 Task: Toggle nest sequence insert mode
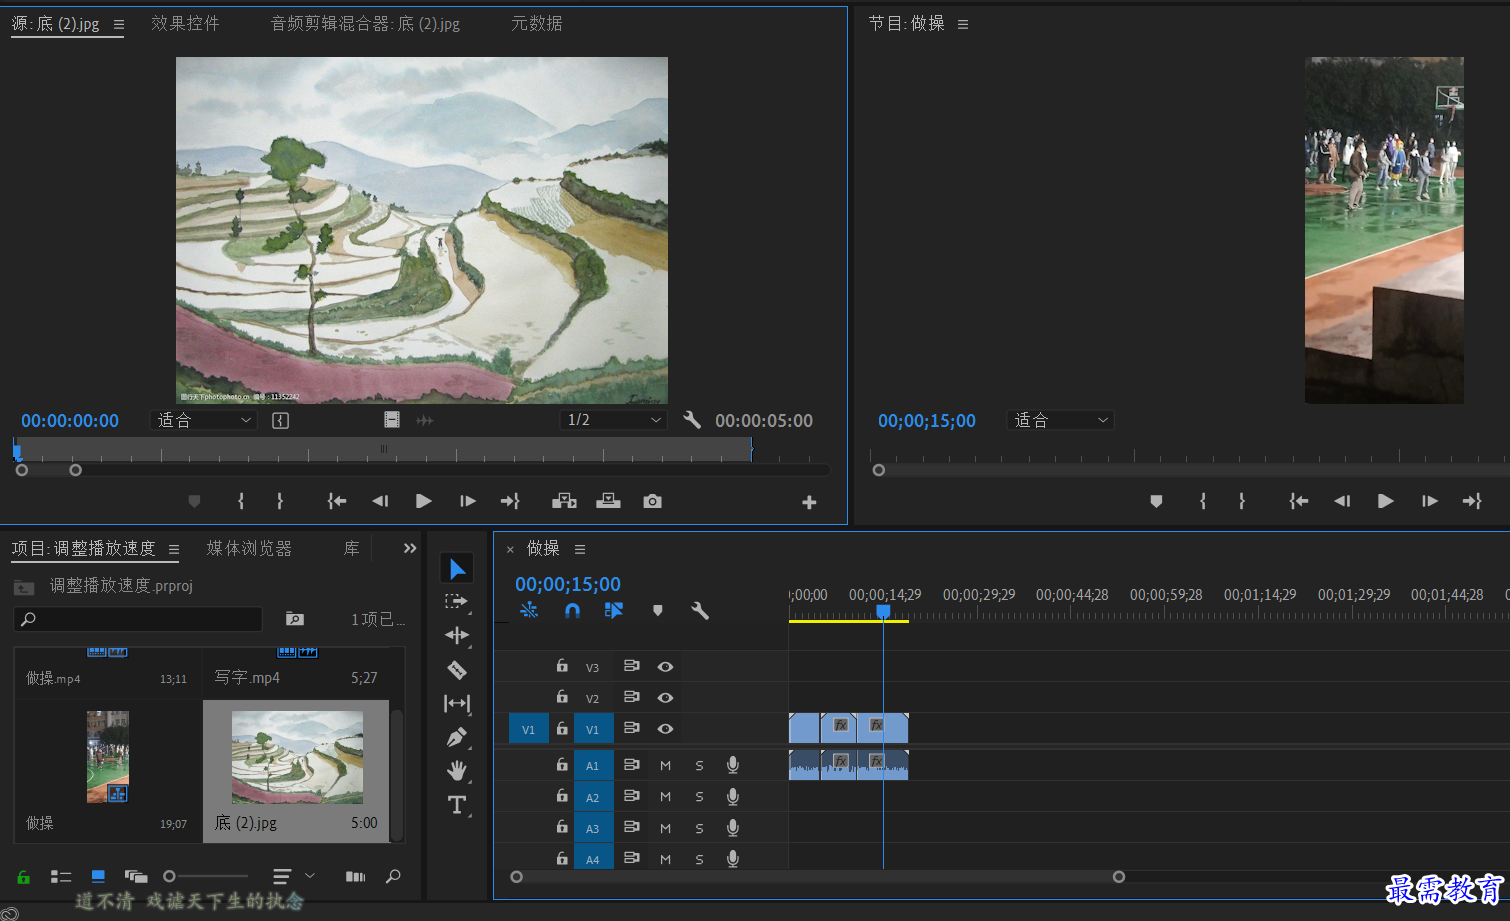(529, 610)
